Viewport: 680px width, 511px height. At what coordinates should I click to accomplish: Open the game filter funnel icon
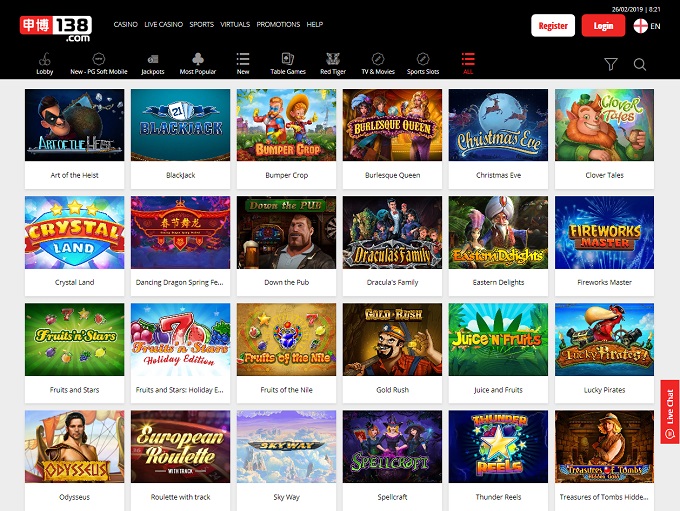pos(611,64)
